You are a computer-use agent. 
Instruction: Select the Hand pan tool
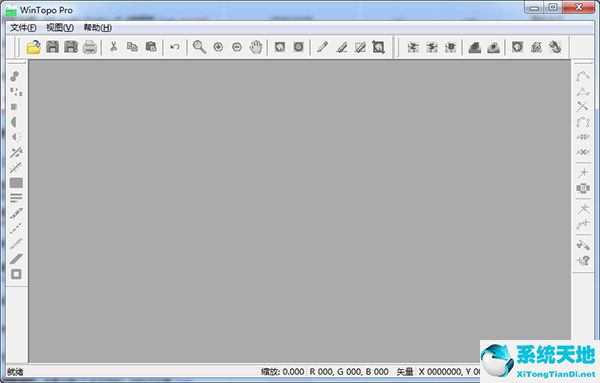coord(256,47)
